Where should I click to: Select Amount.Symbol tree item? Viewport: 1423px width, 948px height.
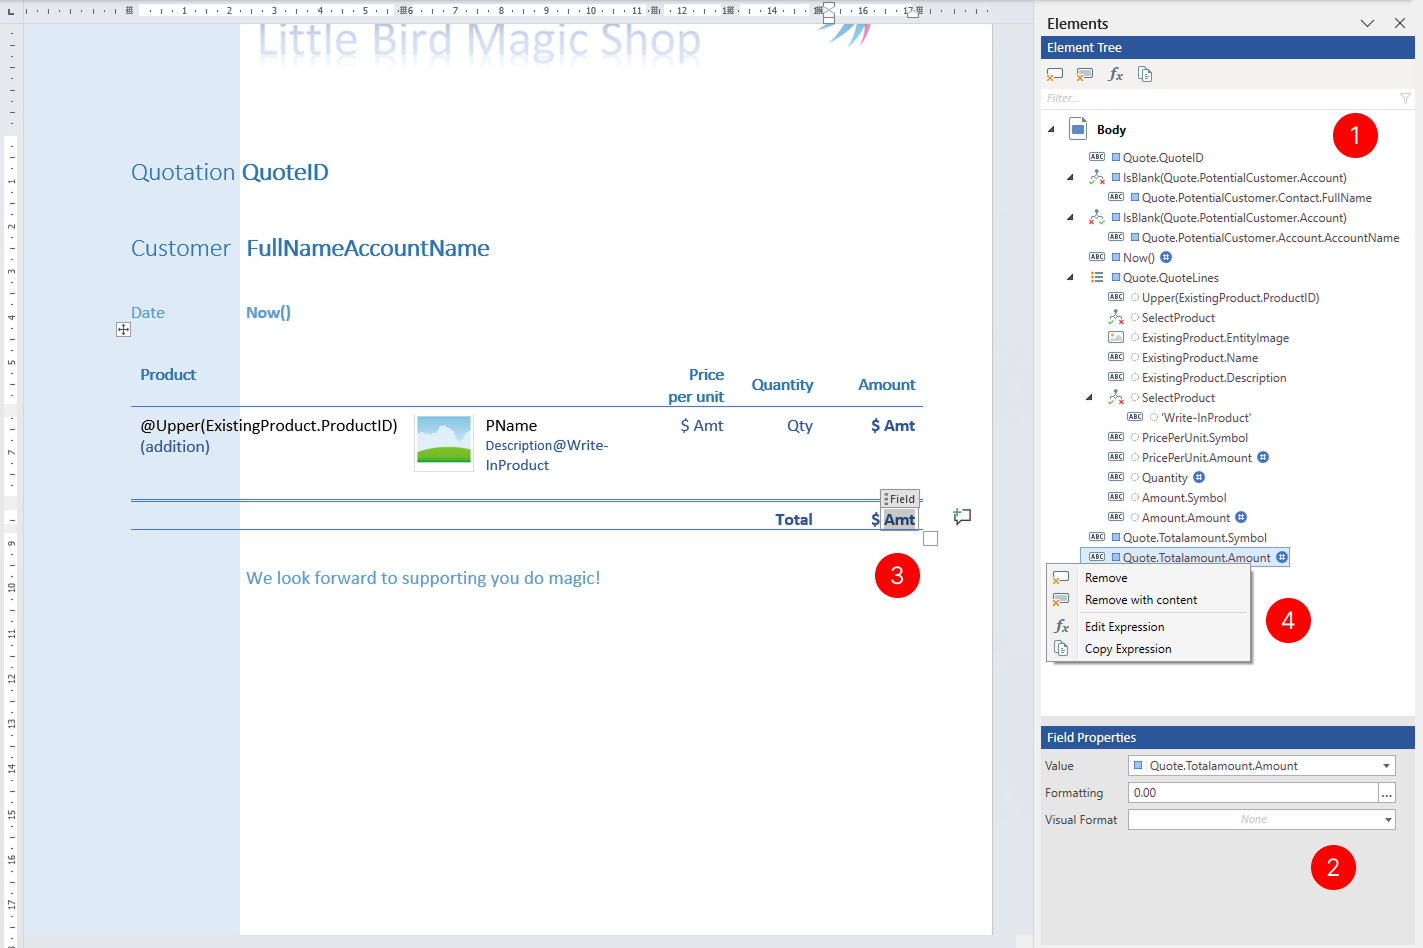1183,497
